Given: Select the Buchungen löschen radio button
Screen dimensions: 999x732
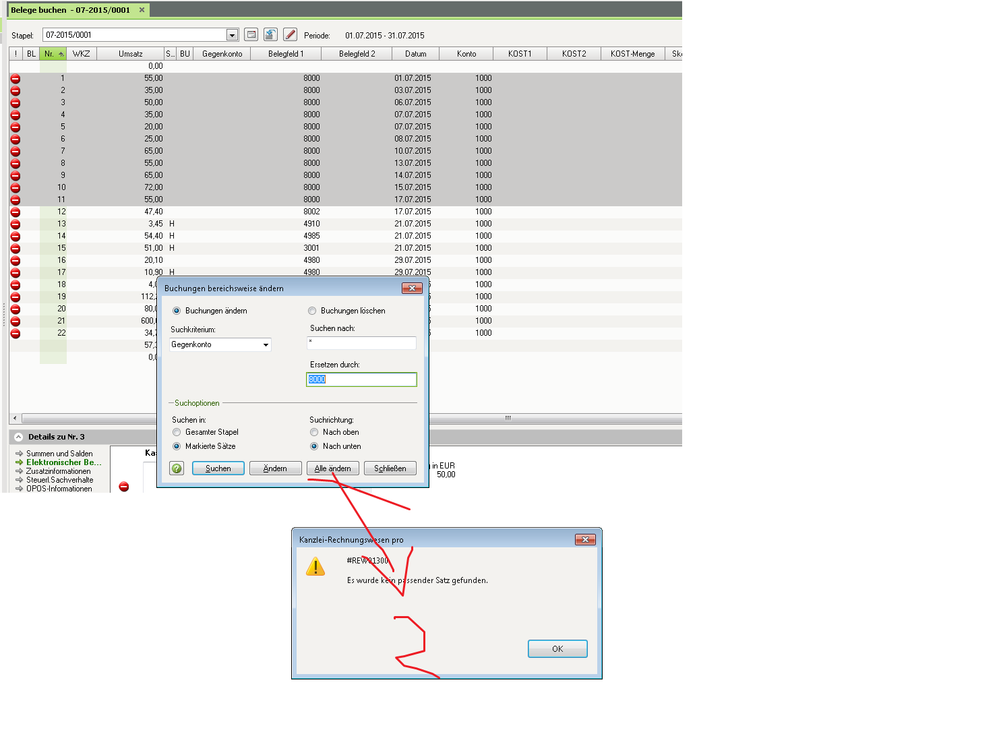Looking at the screenshot, I should coord(312,311).
